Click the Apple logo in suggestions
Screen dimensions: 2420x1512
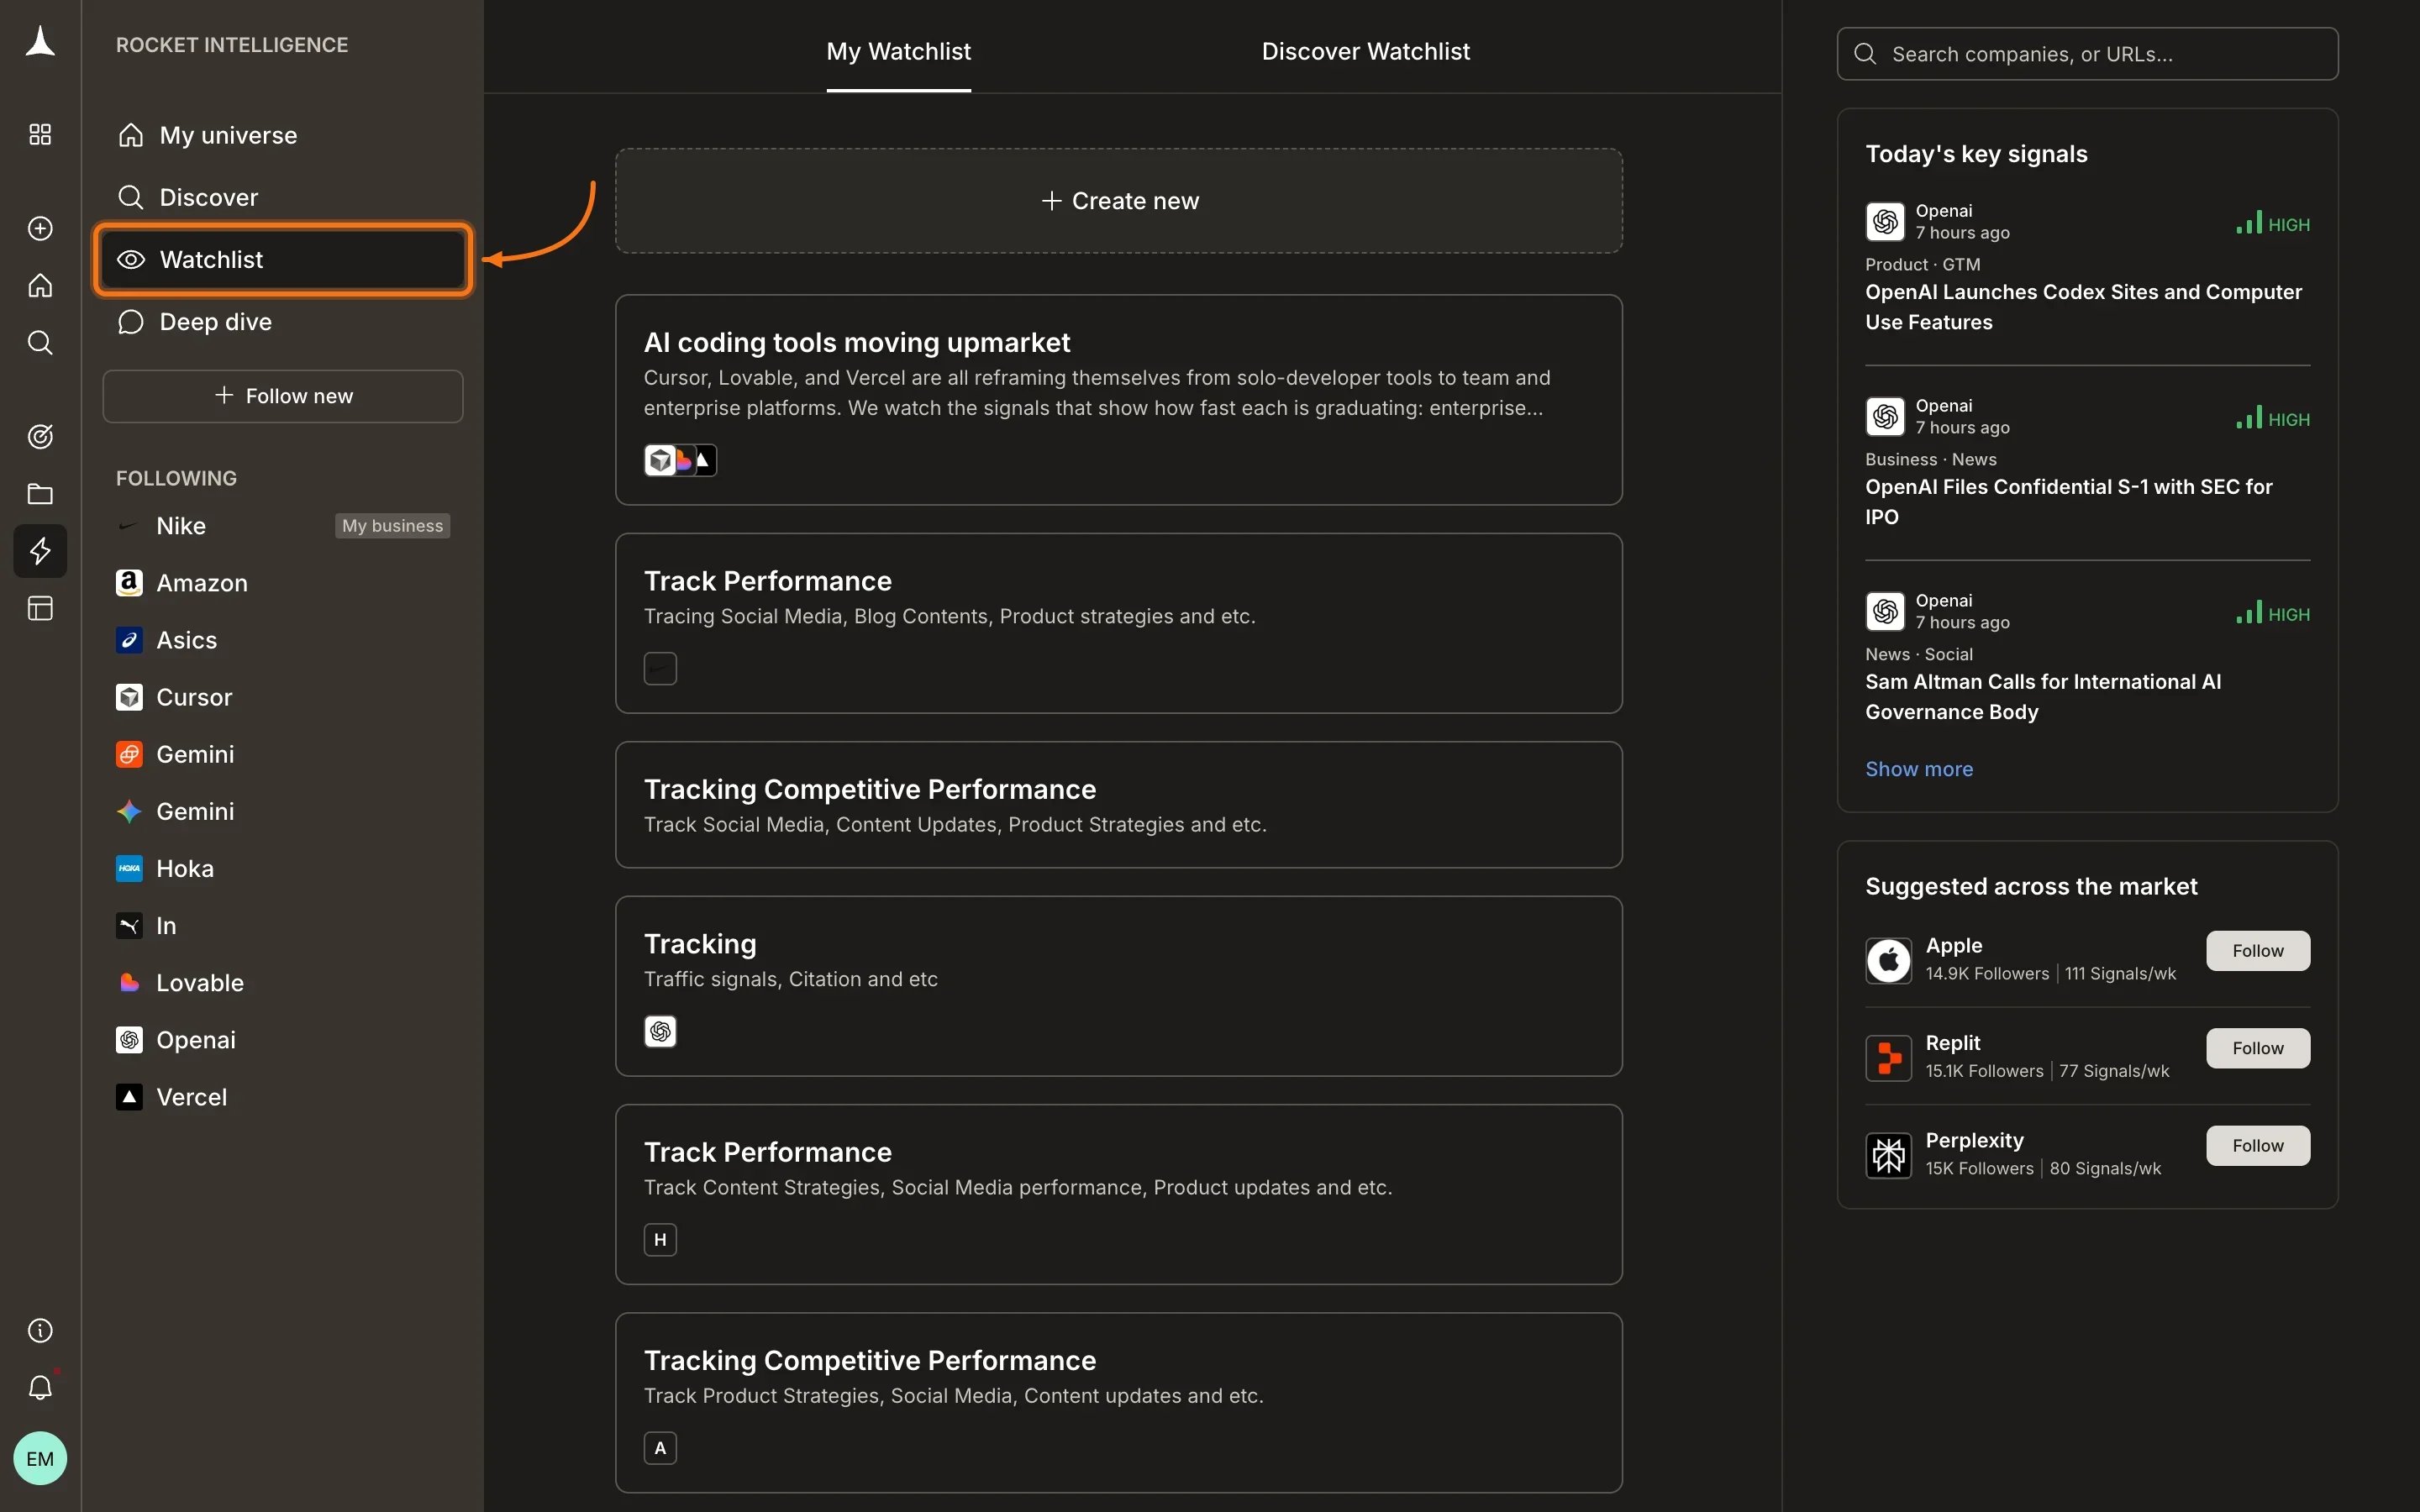click(1888, 961)
